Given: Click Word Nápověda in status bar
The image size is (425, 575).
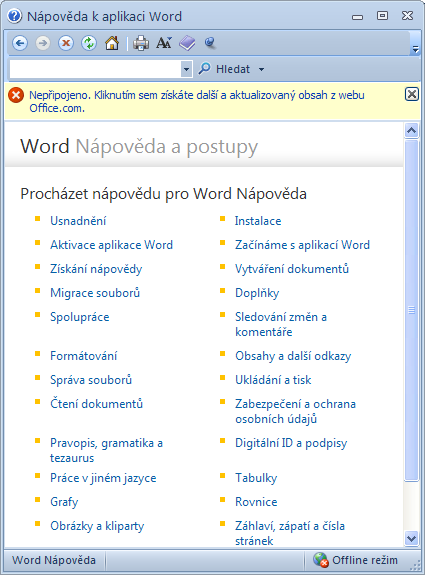Looking at the screenshot, I should tap(54, 560).
